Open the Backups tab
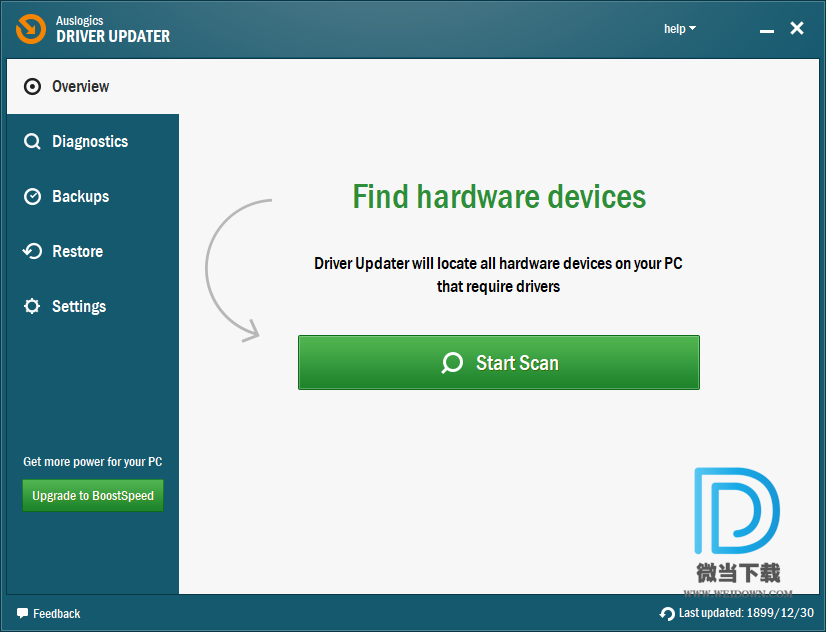 [x=93, y=196]
